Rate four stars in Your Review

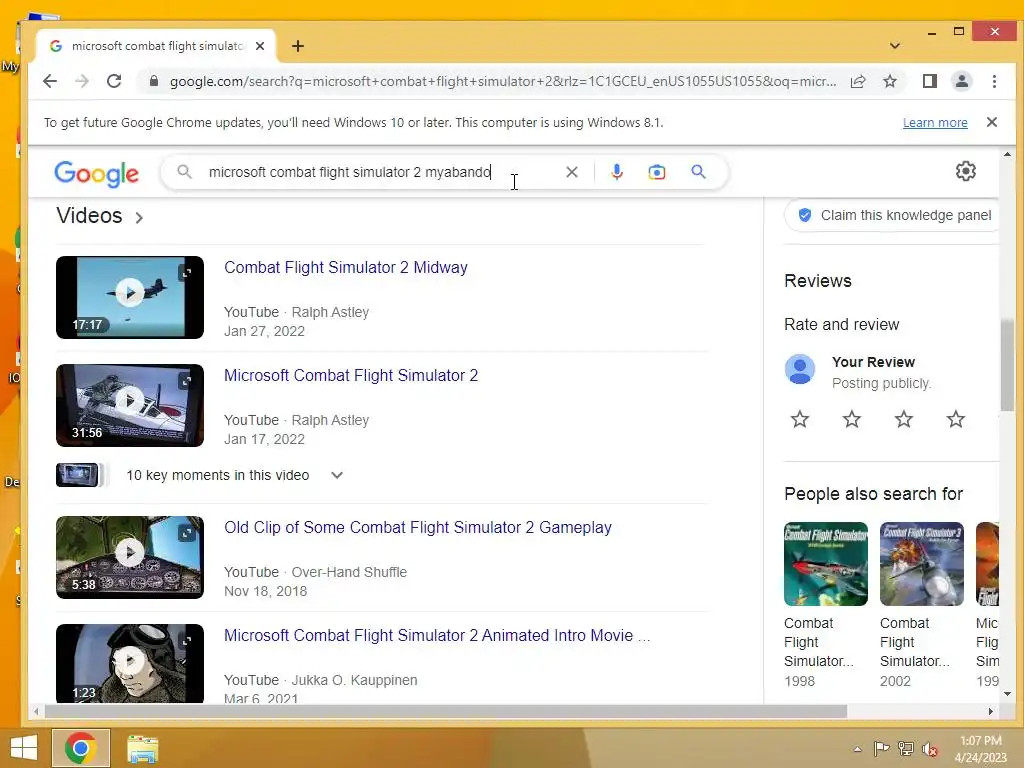pos(955,419)
